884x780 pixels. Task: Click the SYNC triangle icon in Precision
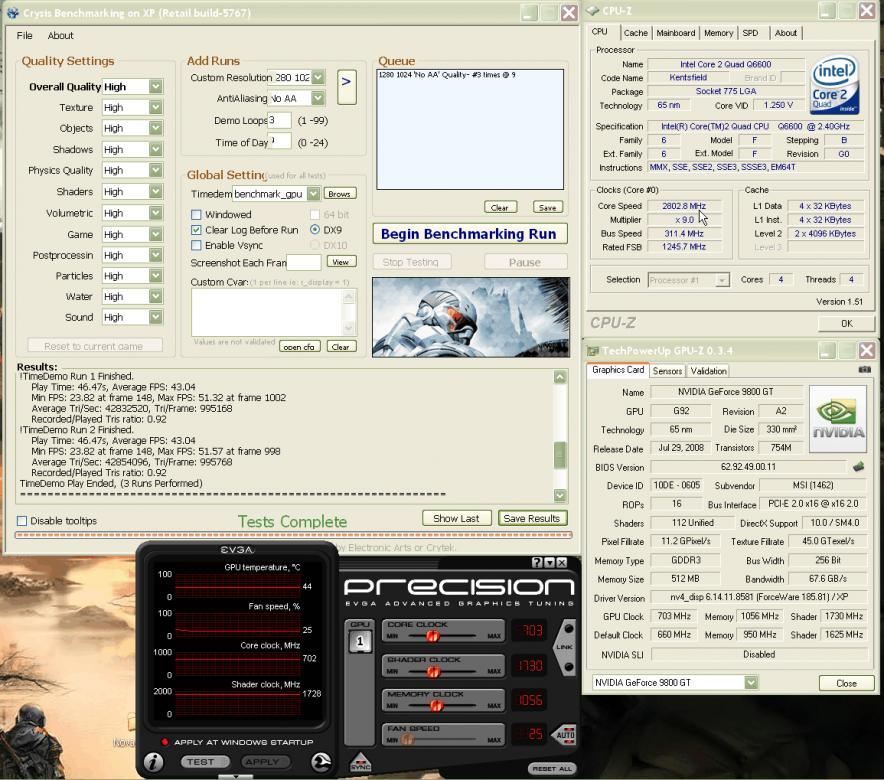(x=360, y=762)
